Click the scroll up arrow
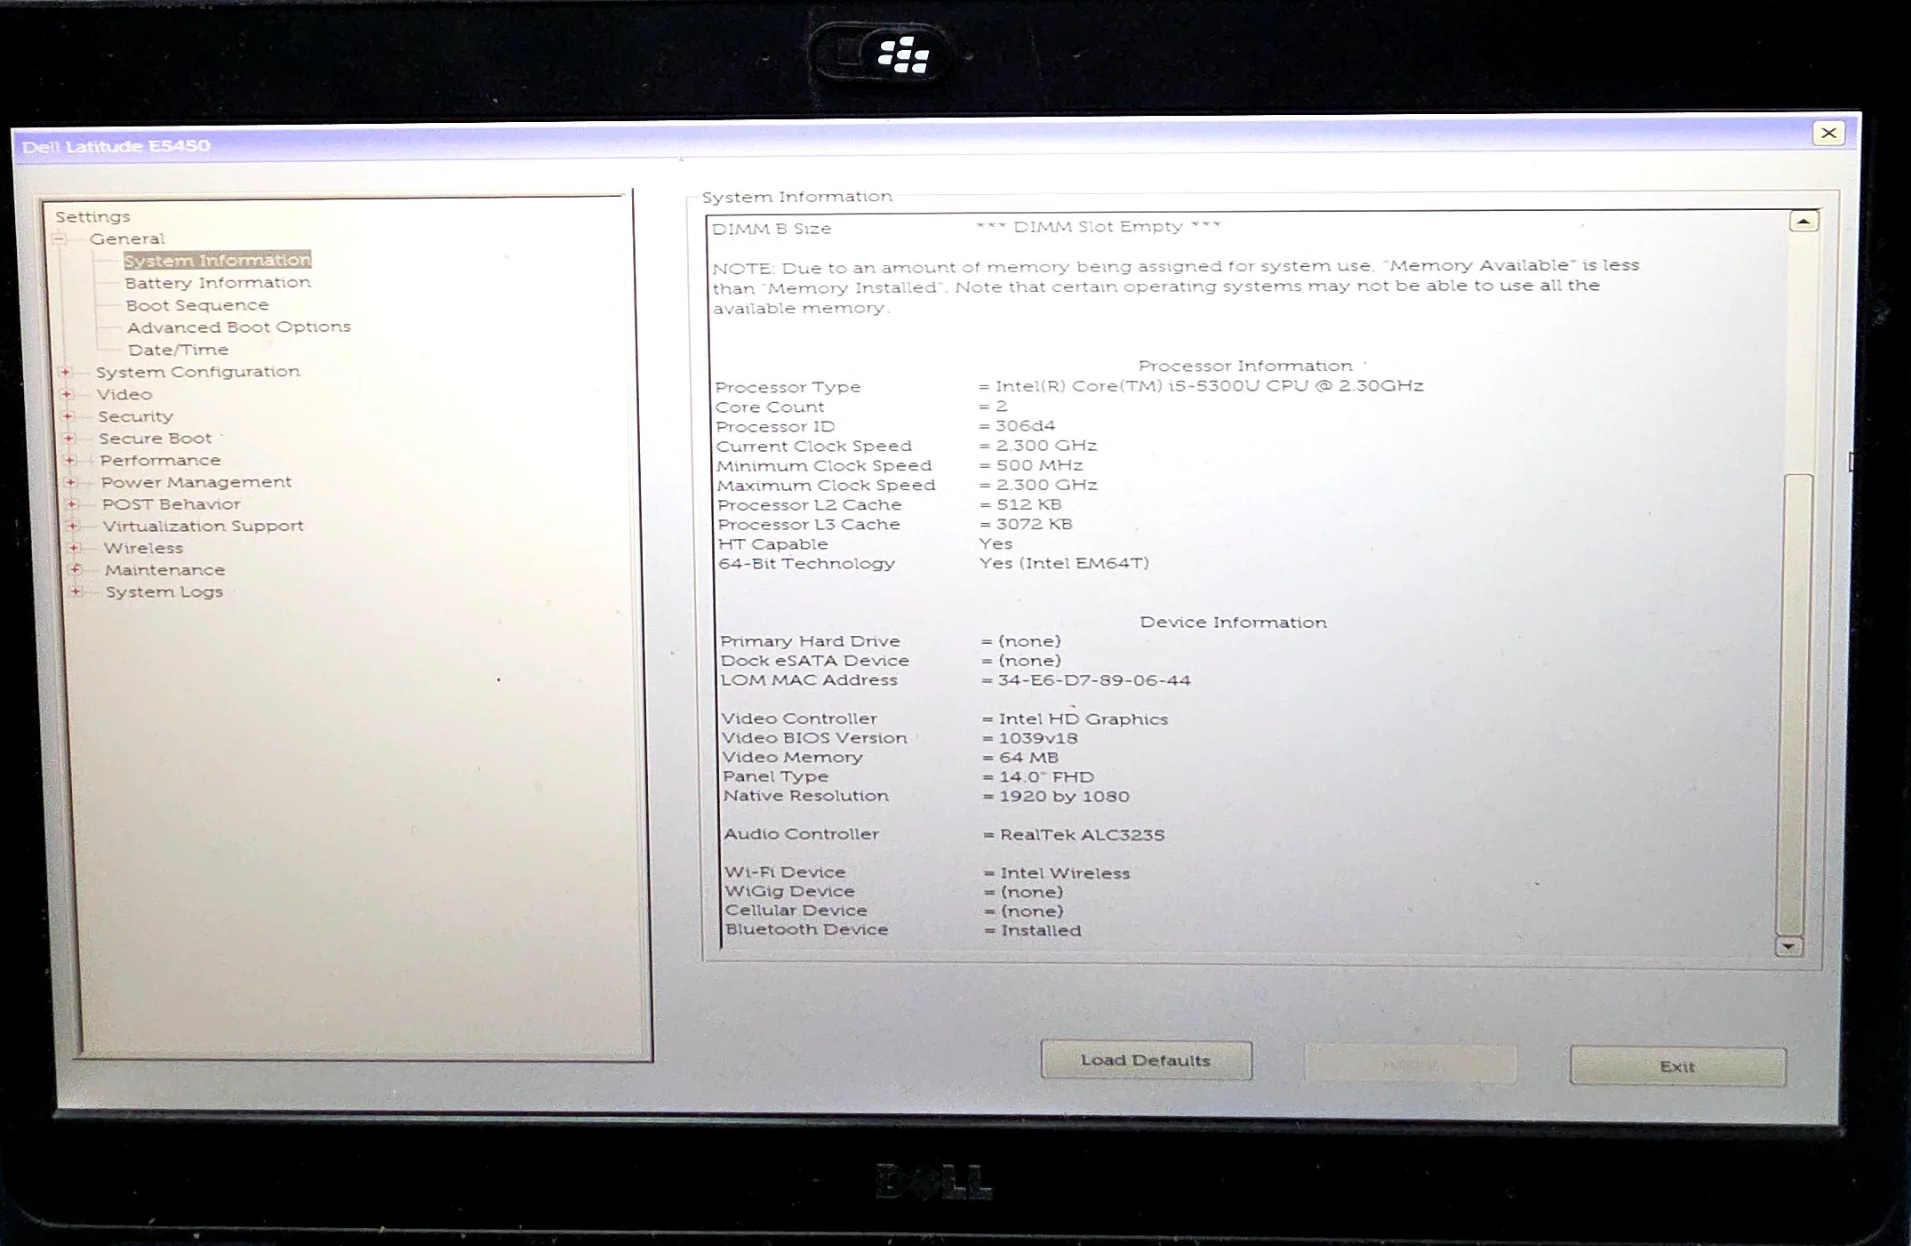The image size is (1911, 1246). (x=1804, y=221)
